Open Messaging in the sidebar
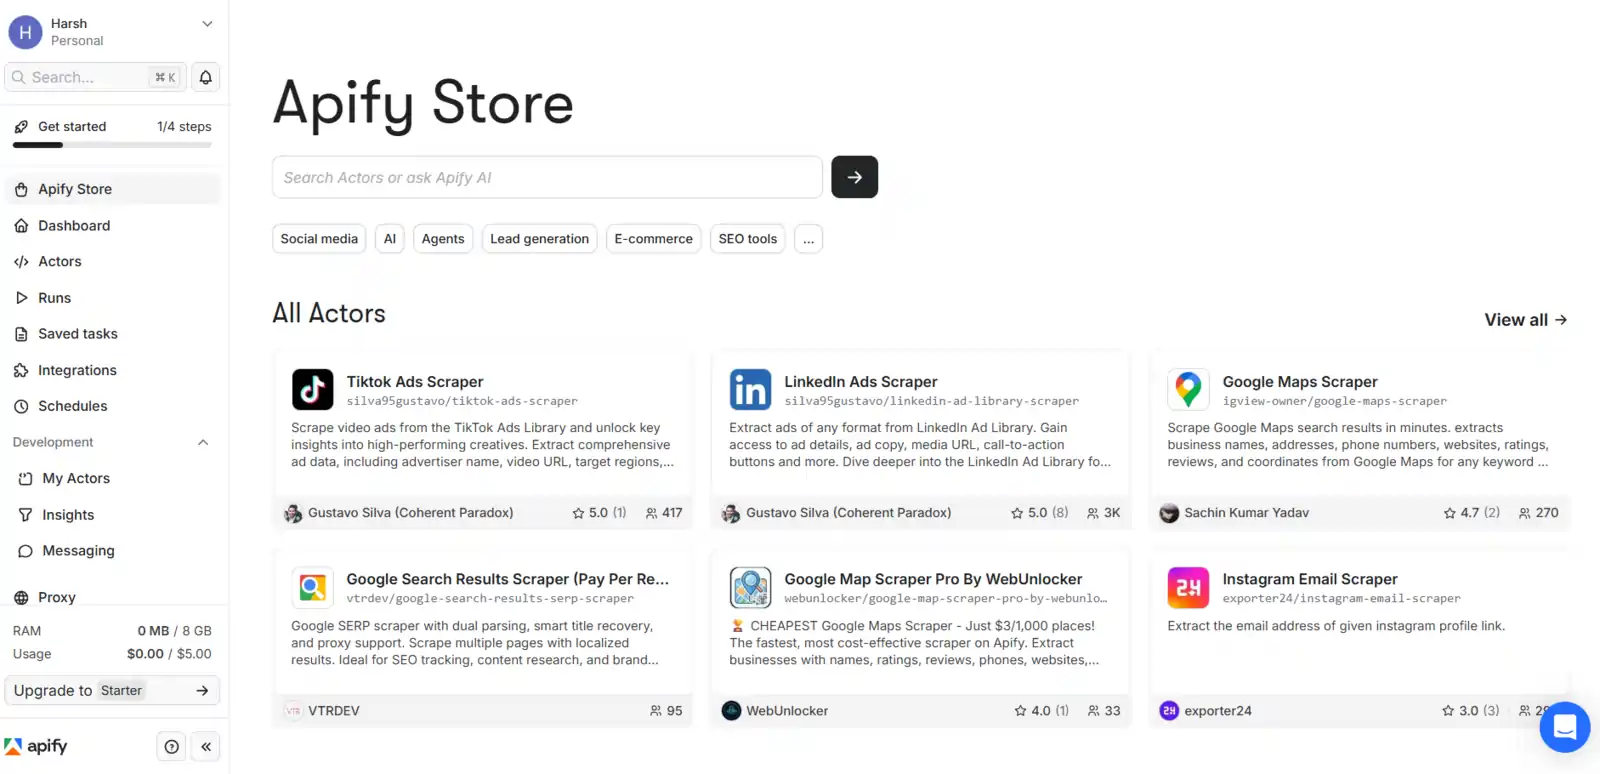The width and height of the screenshot is (1600, 774). [x=114, y=551]
